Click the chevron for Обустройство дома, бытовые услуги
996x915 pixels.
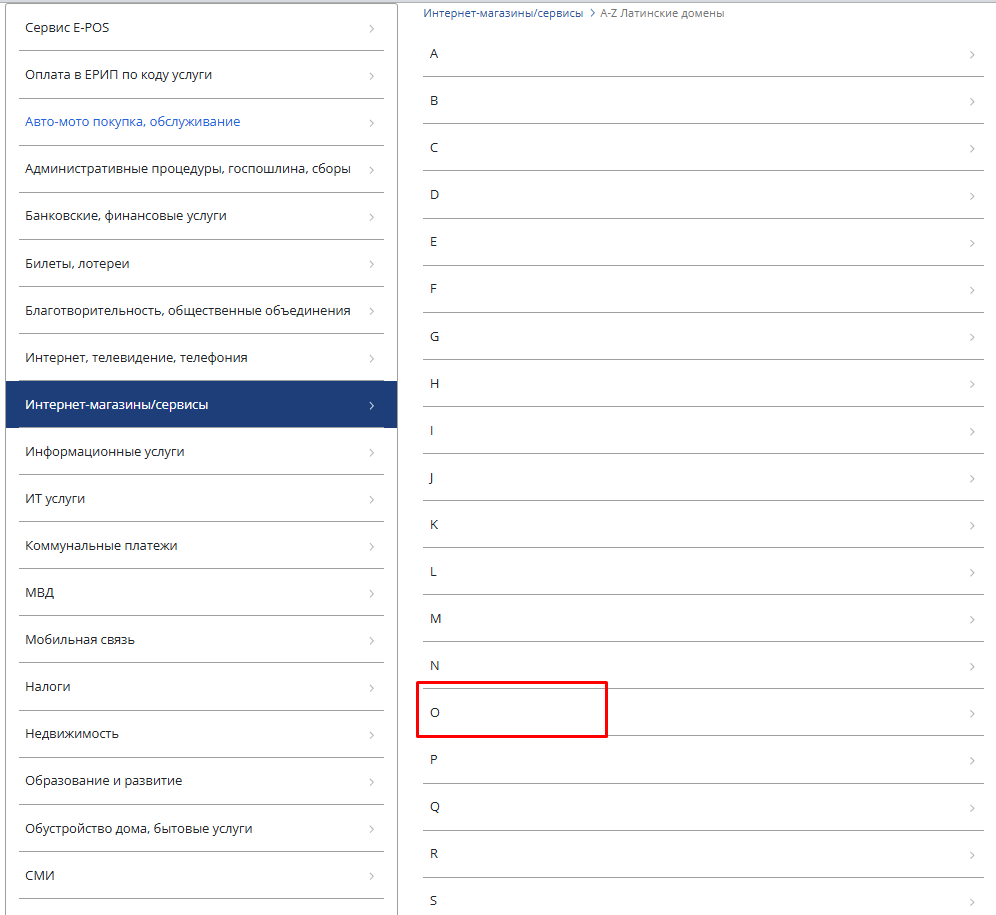point(372,829)
